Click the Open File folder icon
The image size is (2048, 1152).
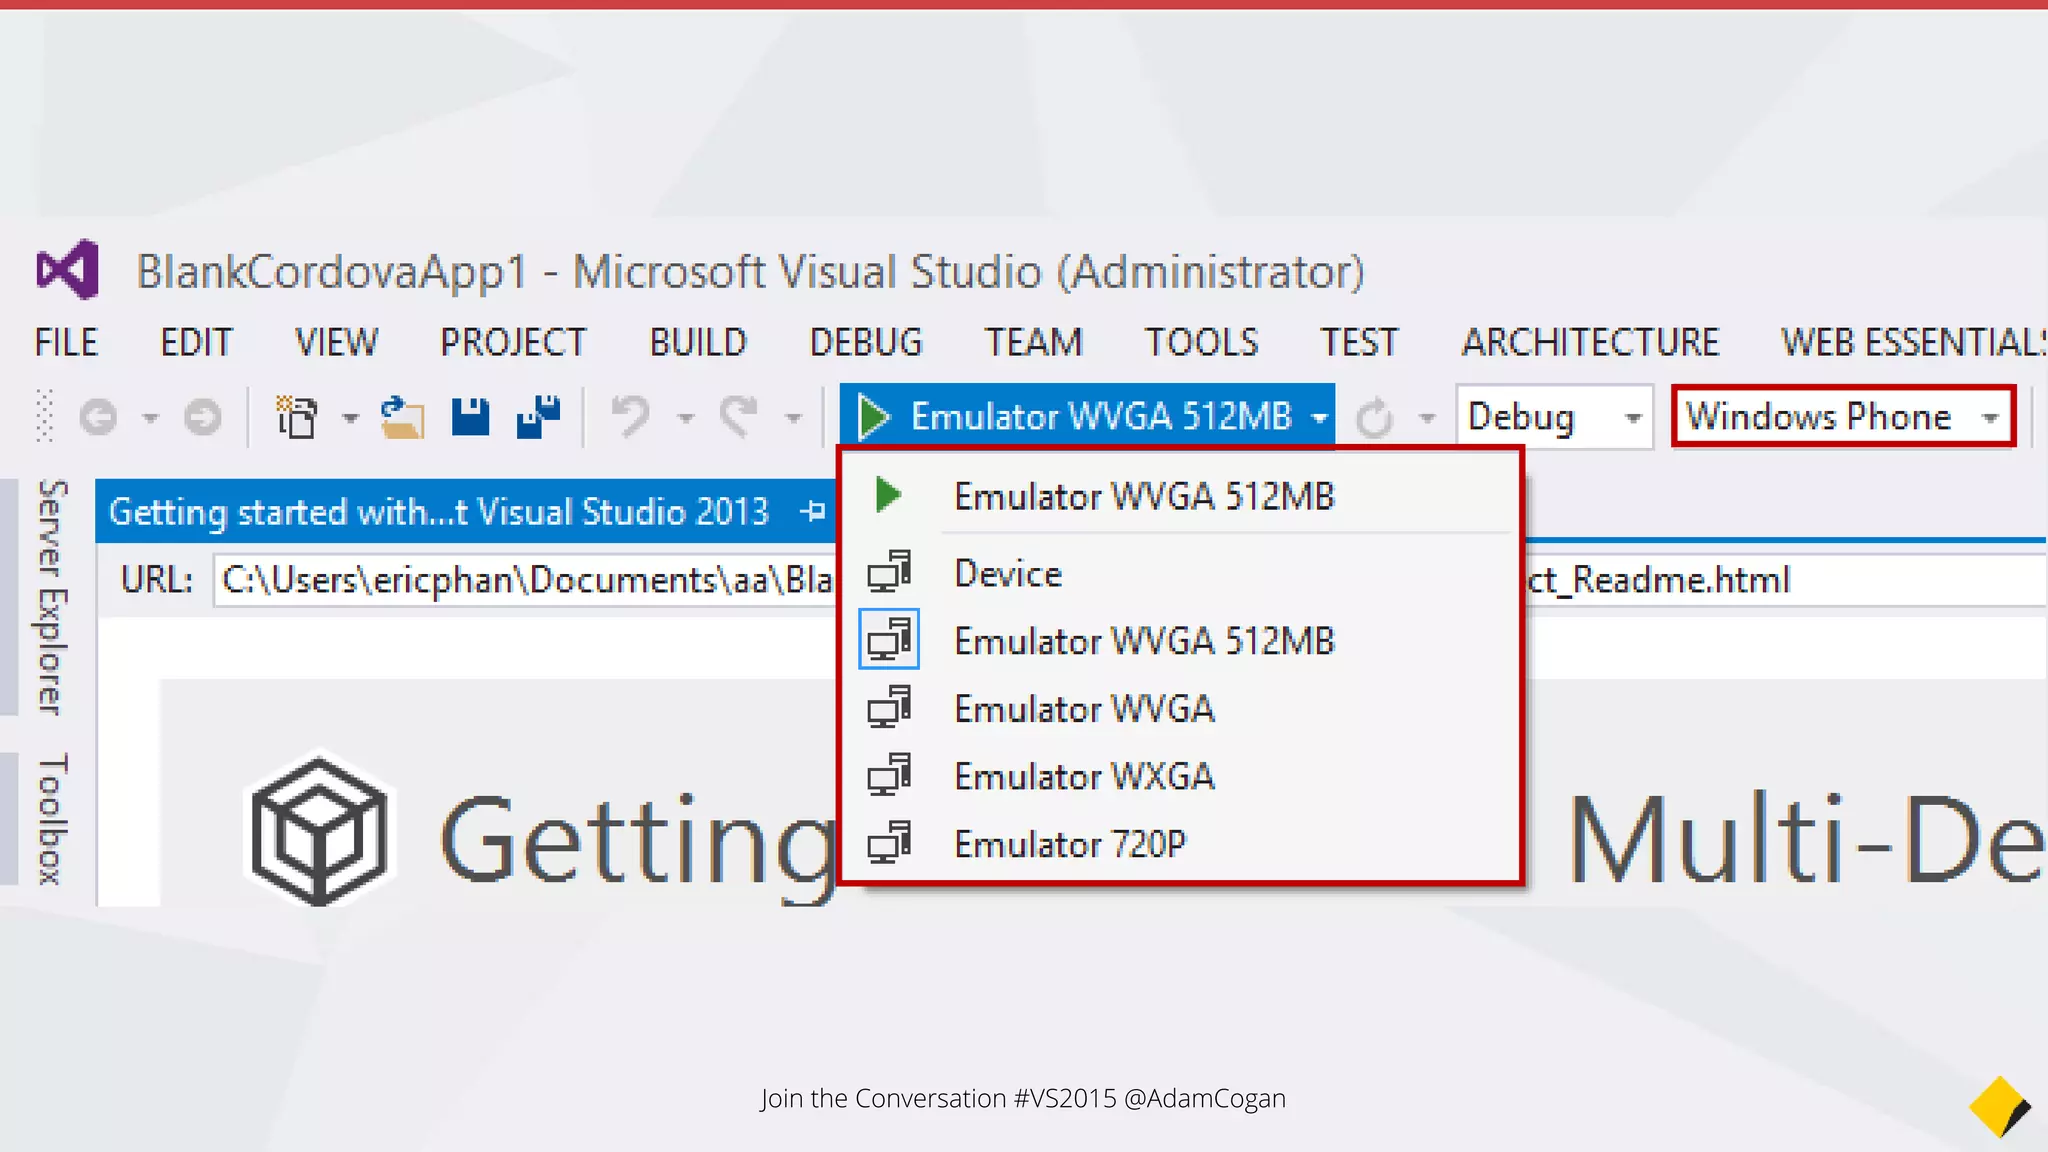[403, 417]
